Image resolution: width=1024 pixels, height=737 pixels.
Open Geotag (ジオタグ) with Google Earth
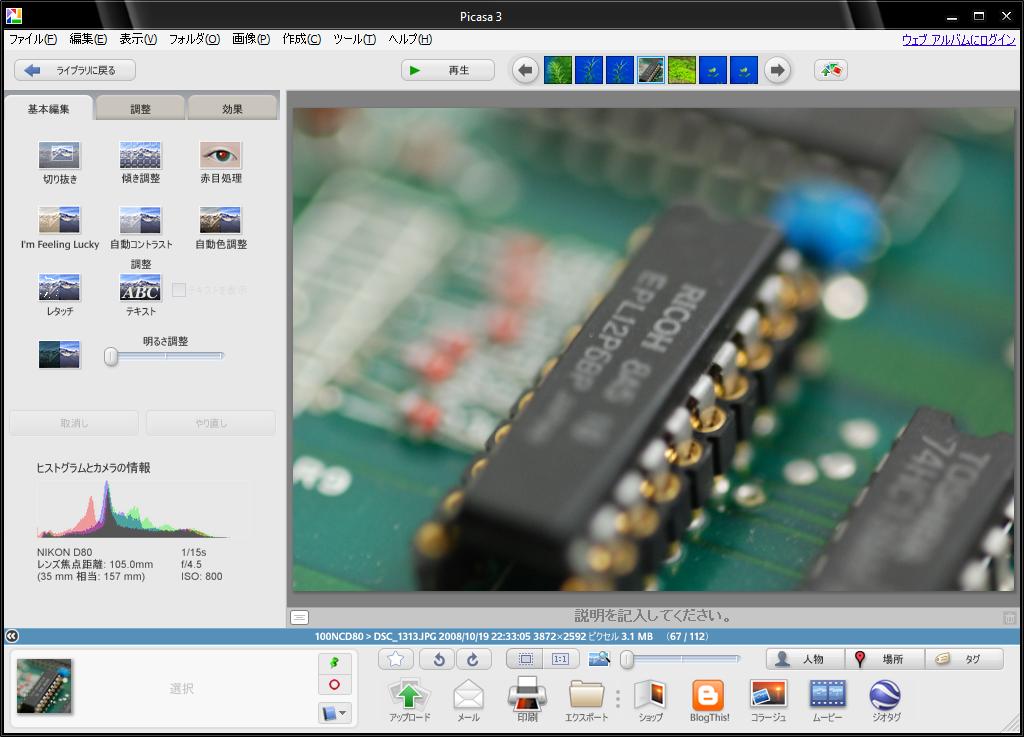886,695
